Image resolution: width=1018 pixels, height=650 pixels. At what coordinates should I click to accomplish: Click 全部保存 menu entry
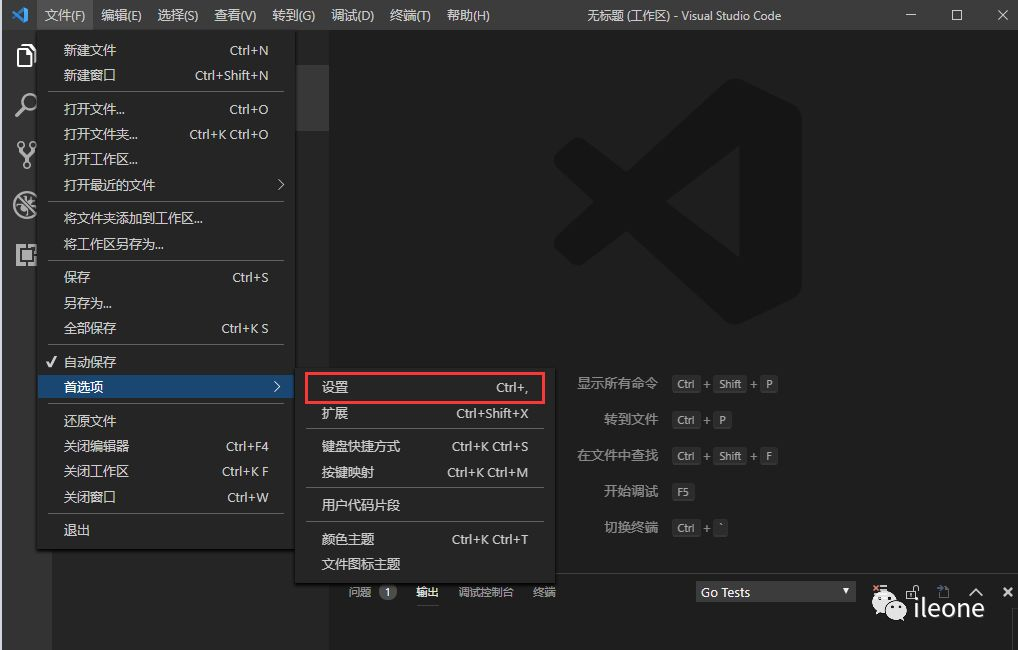(x=166, y=329)
